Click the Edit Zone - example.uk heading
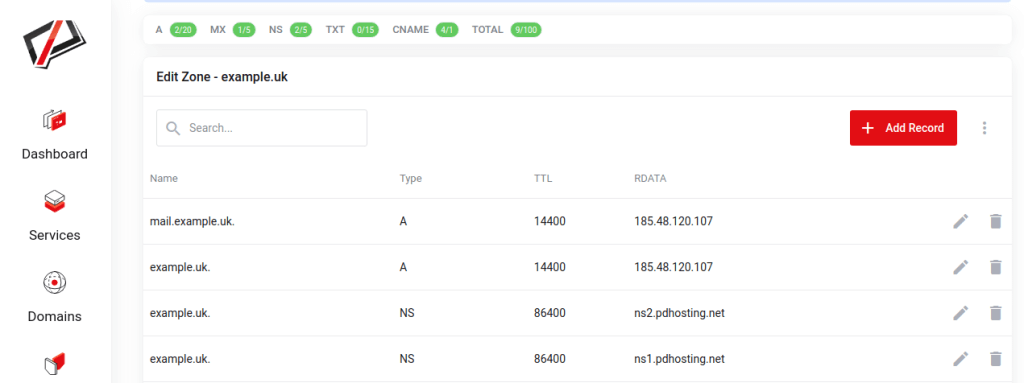 222,77
